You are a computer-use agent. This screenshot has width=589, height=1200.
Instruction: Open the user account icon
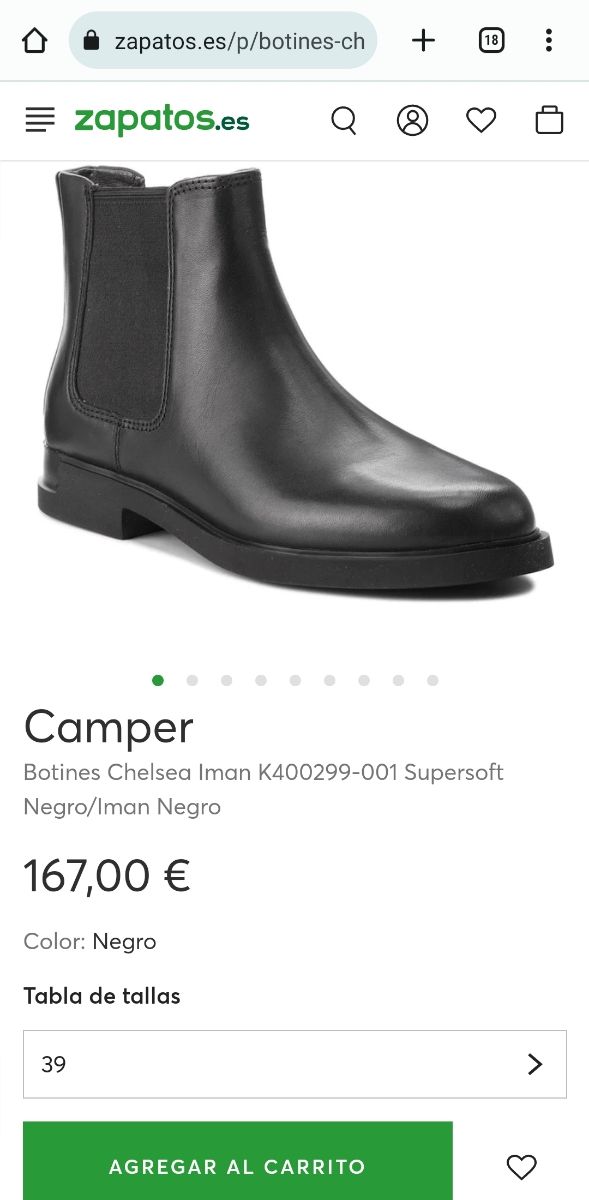pyautogui.click(x=412, y=121)
